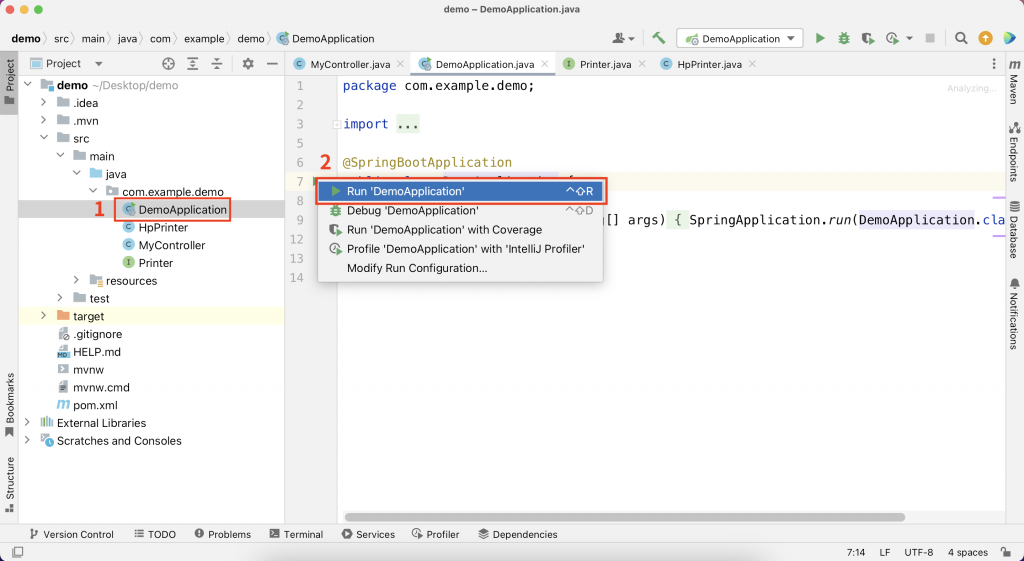Open the Maven tool window

click(x=1014, y=82)
